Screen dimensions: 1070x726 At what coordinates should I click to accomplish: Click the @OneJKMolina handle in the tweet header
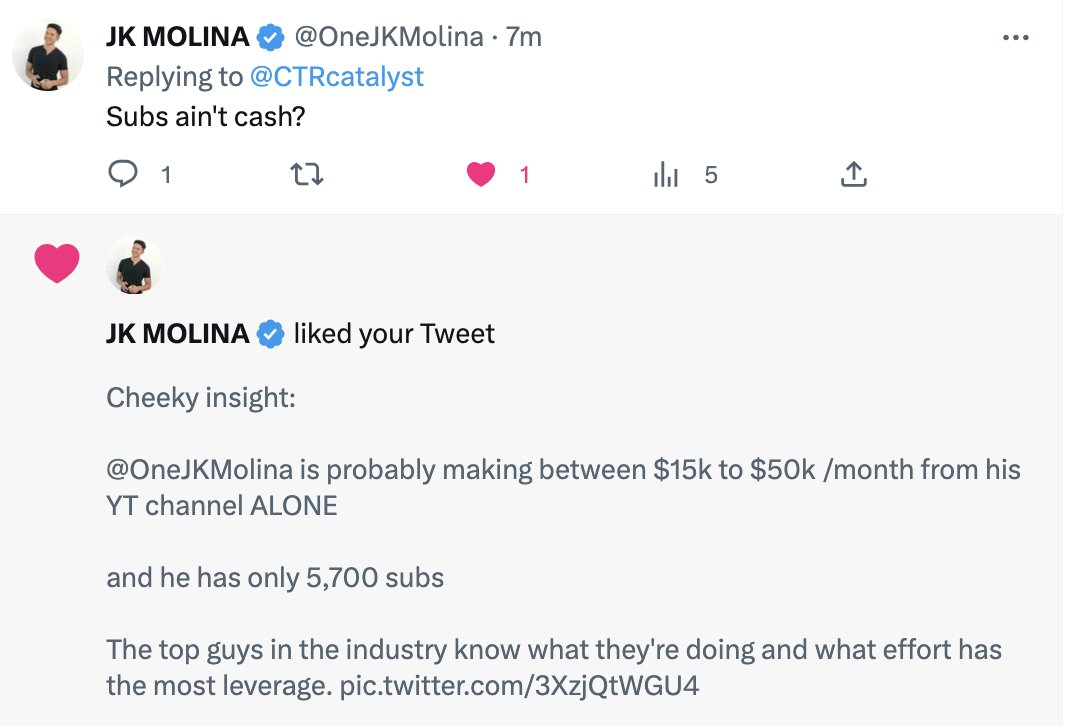pyautogui.click(x=387, y=38)
